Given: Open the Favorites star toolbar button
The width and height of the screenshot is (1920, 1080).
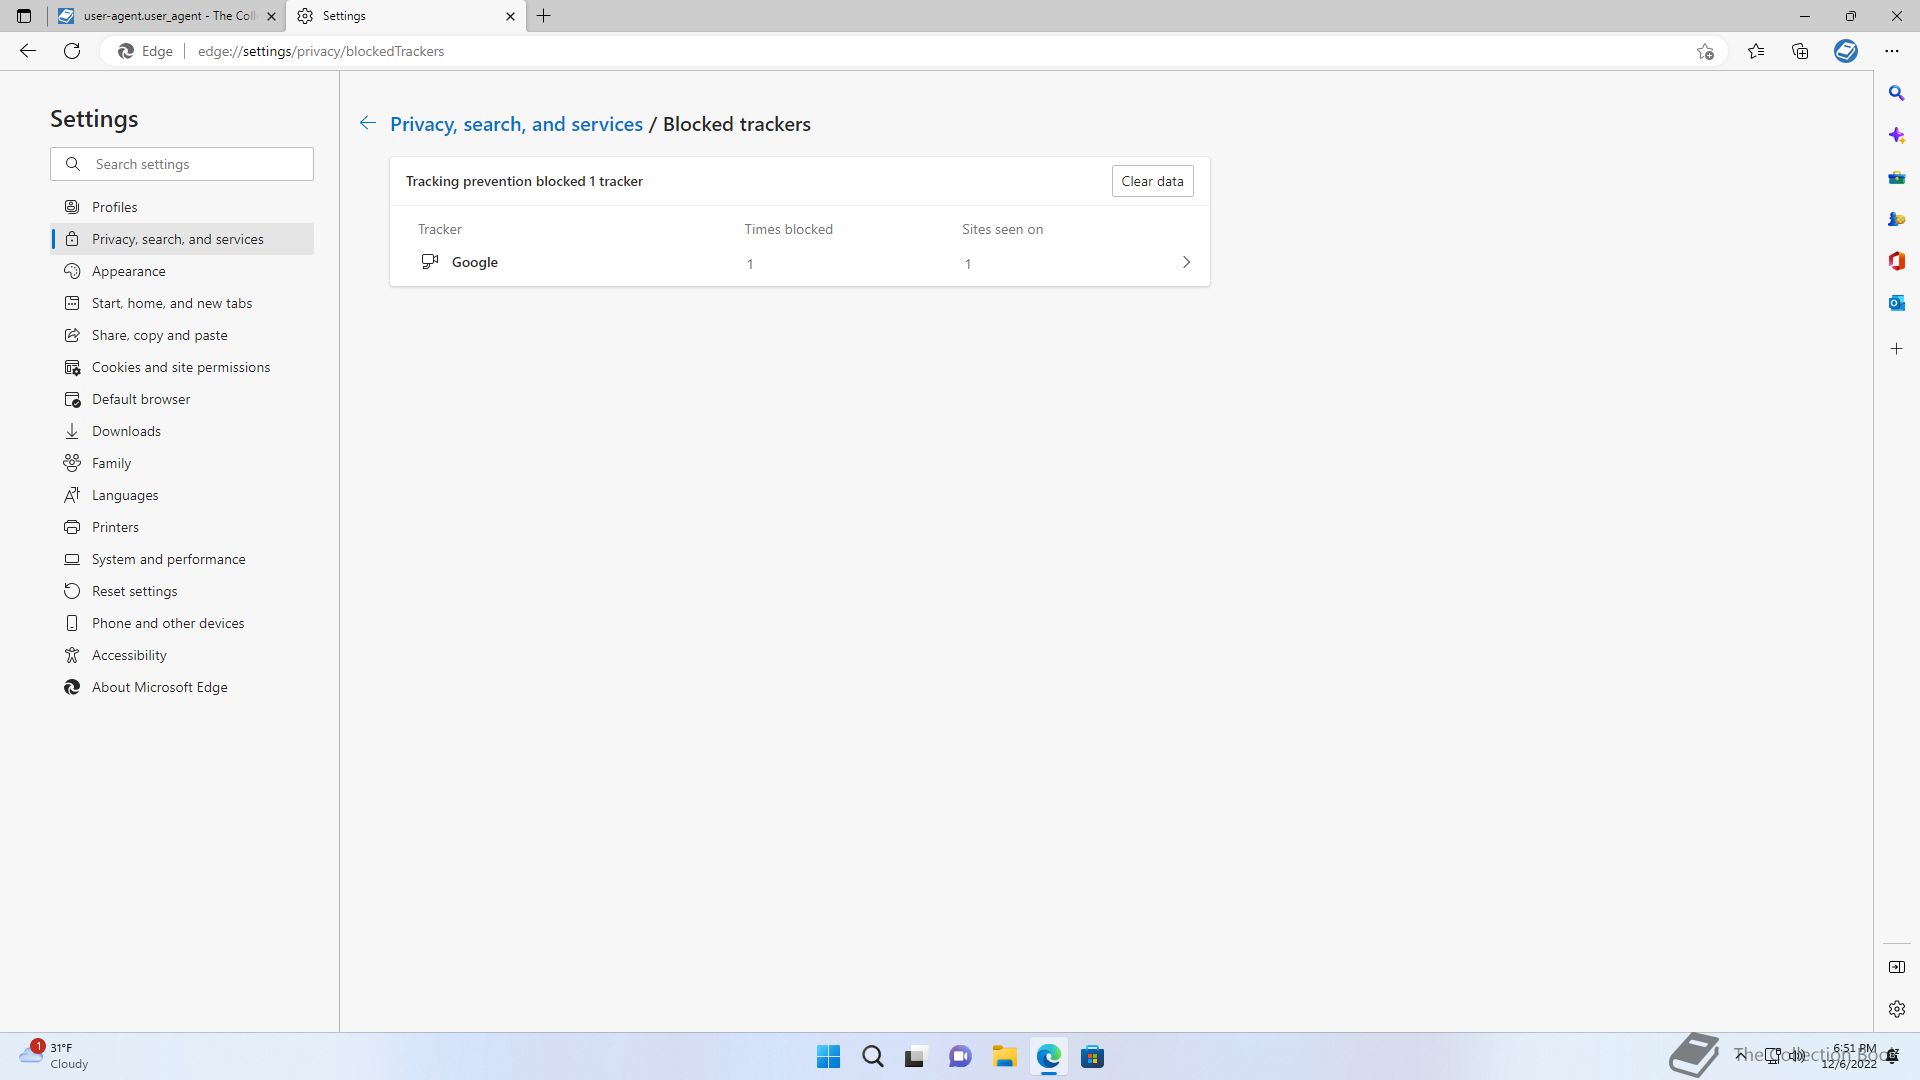Looking at the screenshot, I should pos(1756,51).
